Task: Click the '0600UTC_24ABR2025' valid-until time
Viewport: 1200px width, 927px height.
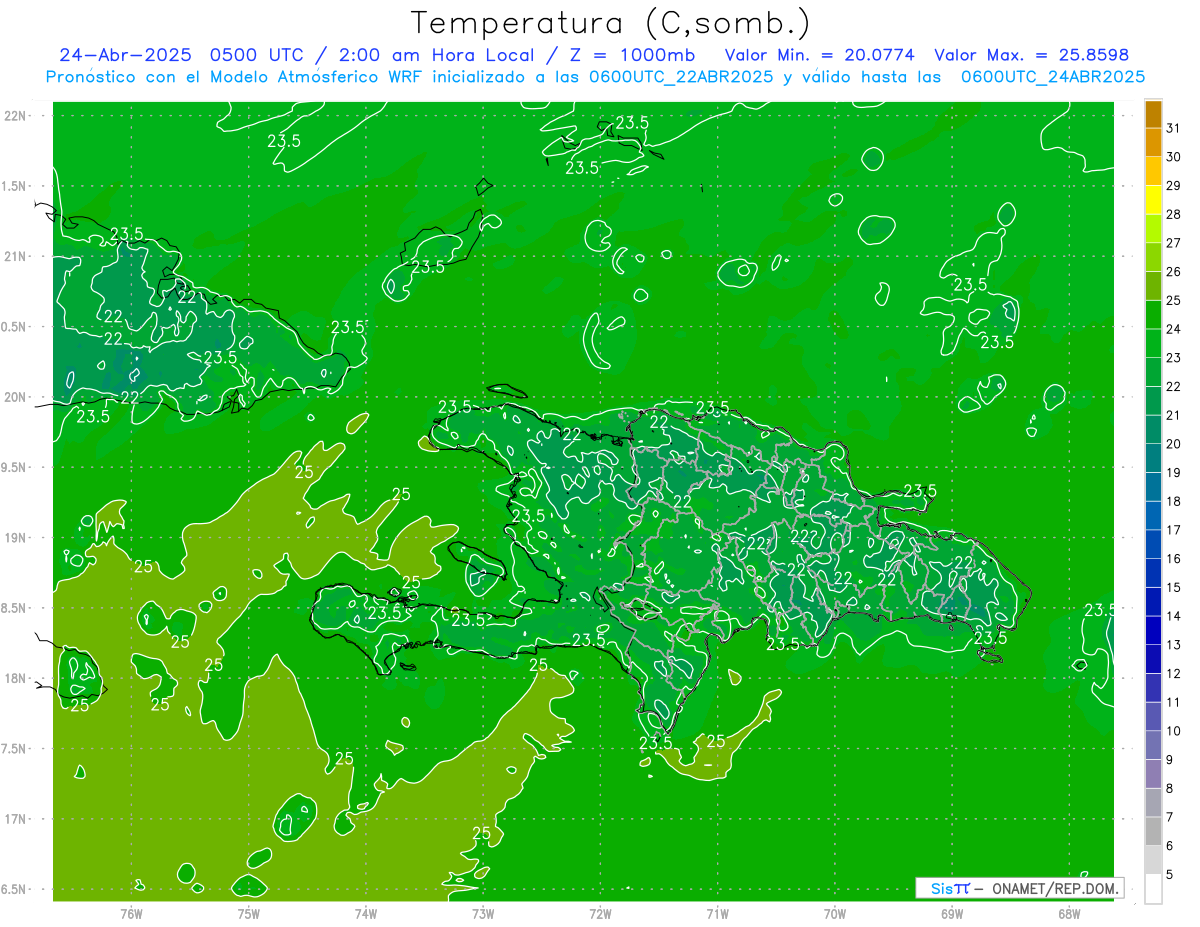Action: (1053, 77)
